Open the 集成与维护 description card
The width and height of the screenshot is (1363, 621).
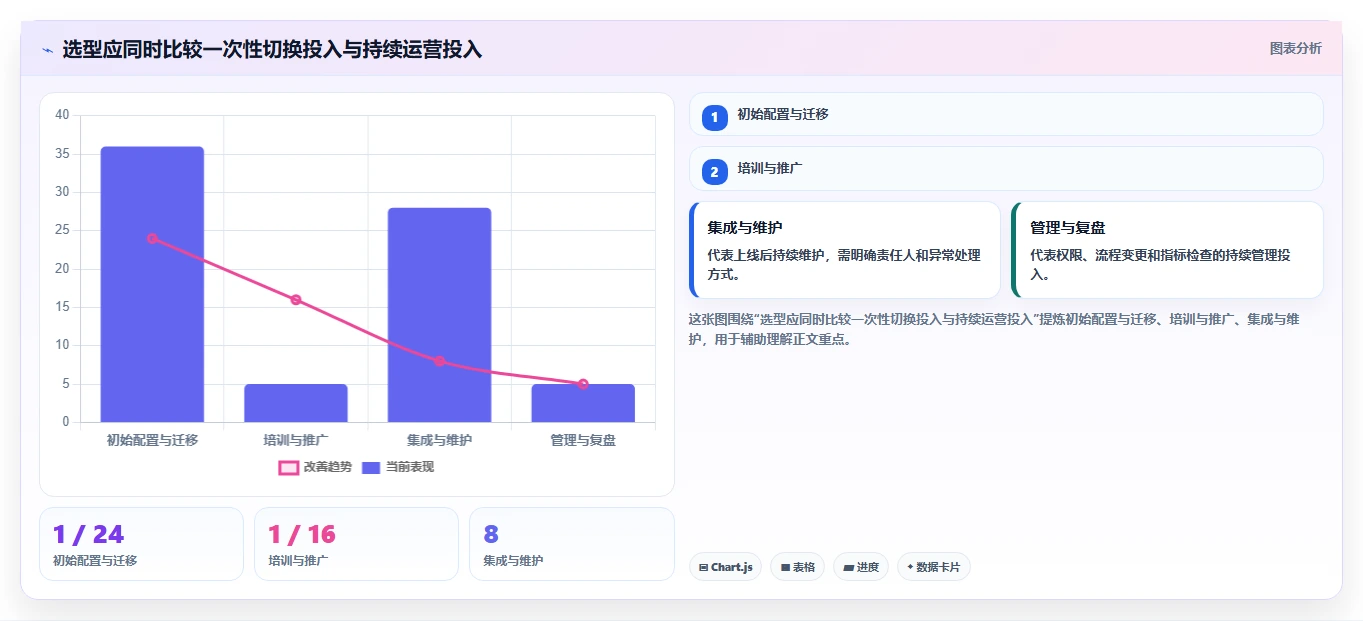tap(845, 250)
